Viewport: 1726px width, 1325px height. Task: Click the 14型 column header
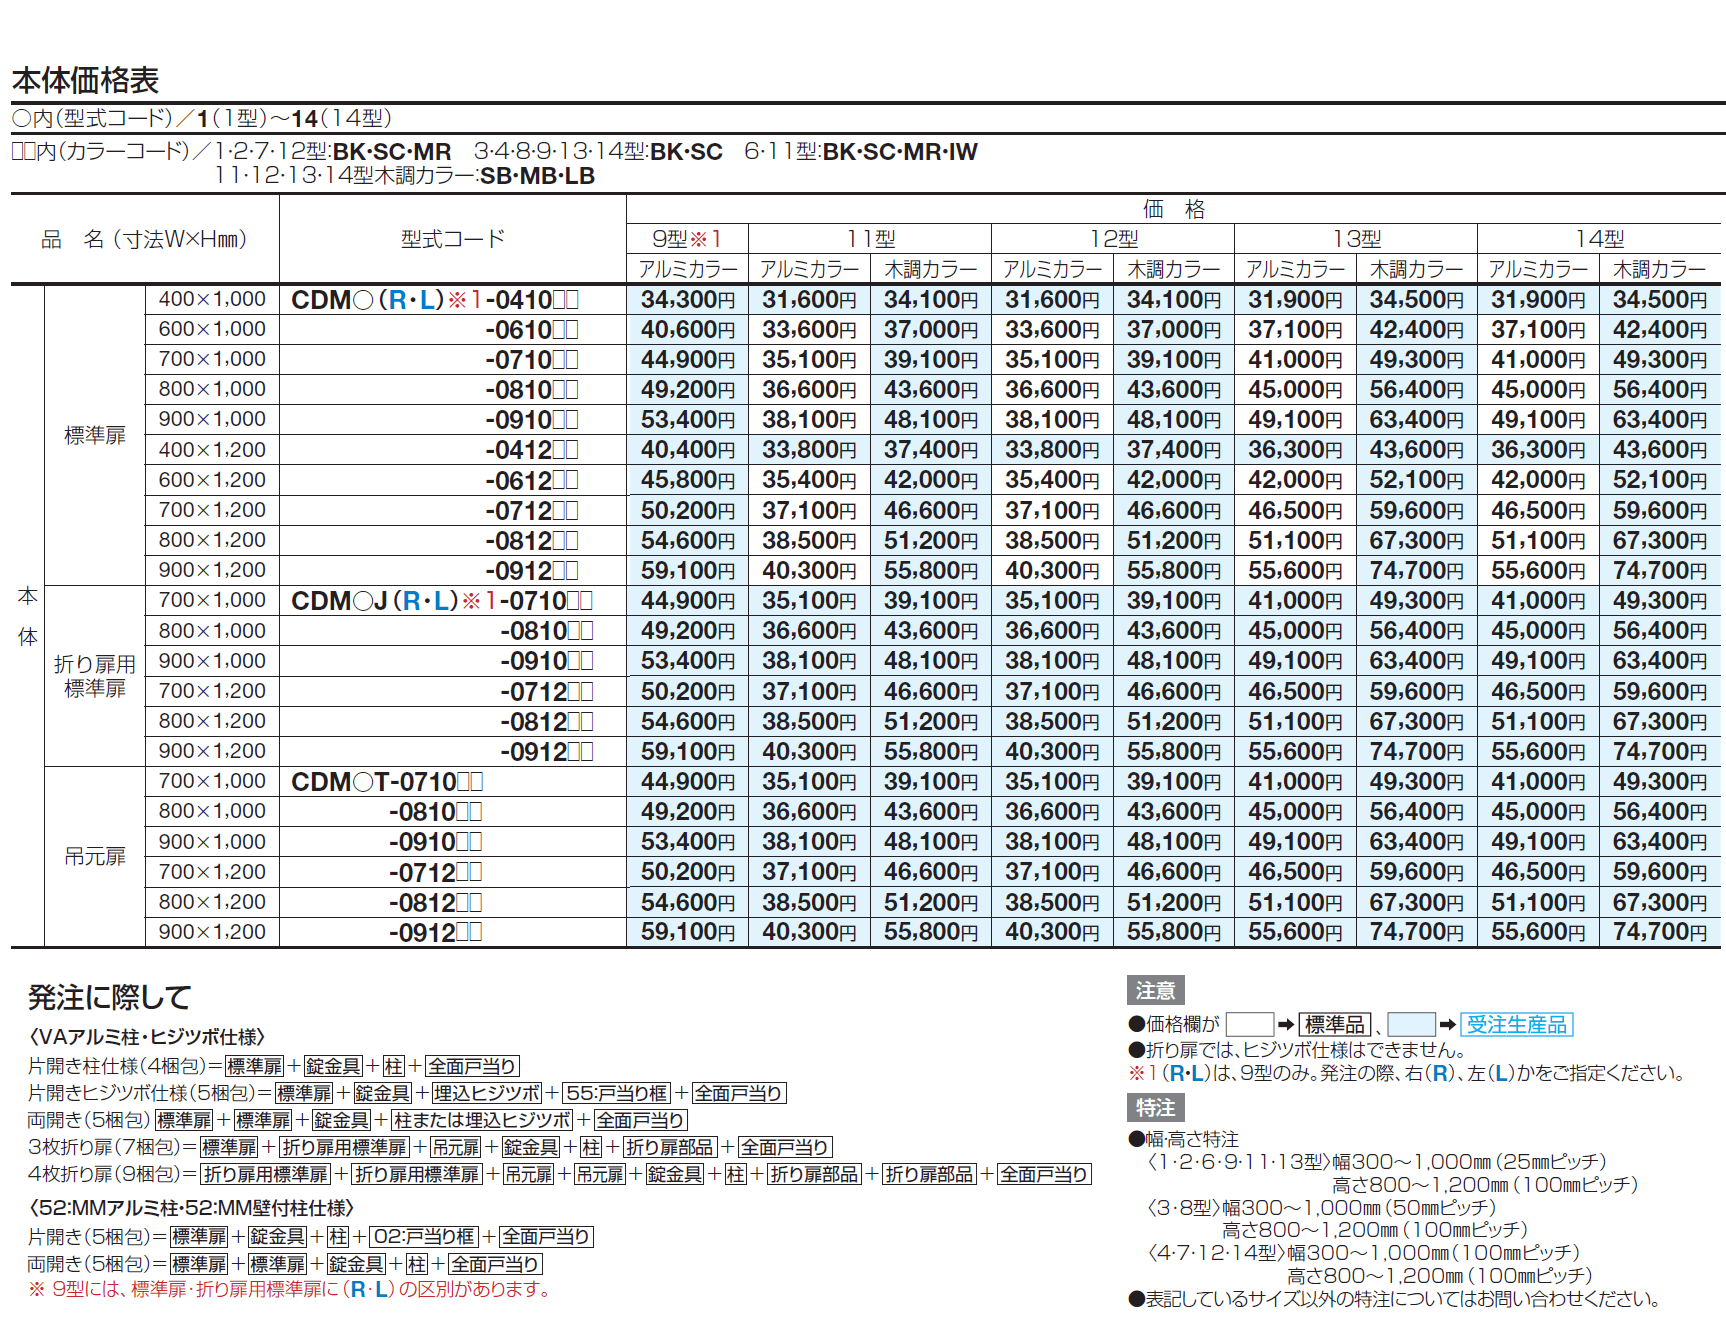tap(1598, 238)
